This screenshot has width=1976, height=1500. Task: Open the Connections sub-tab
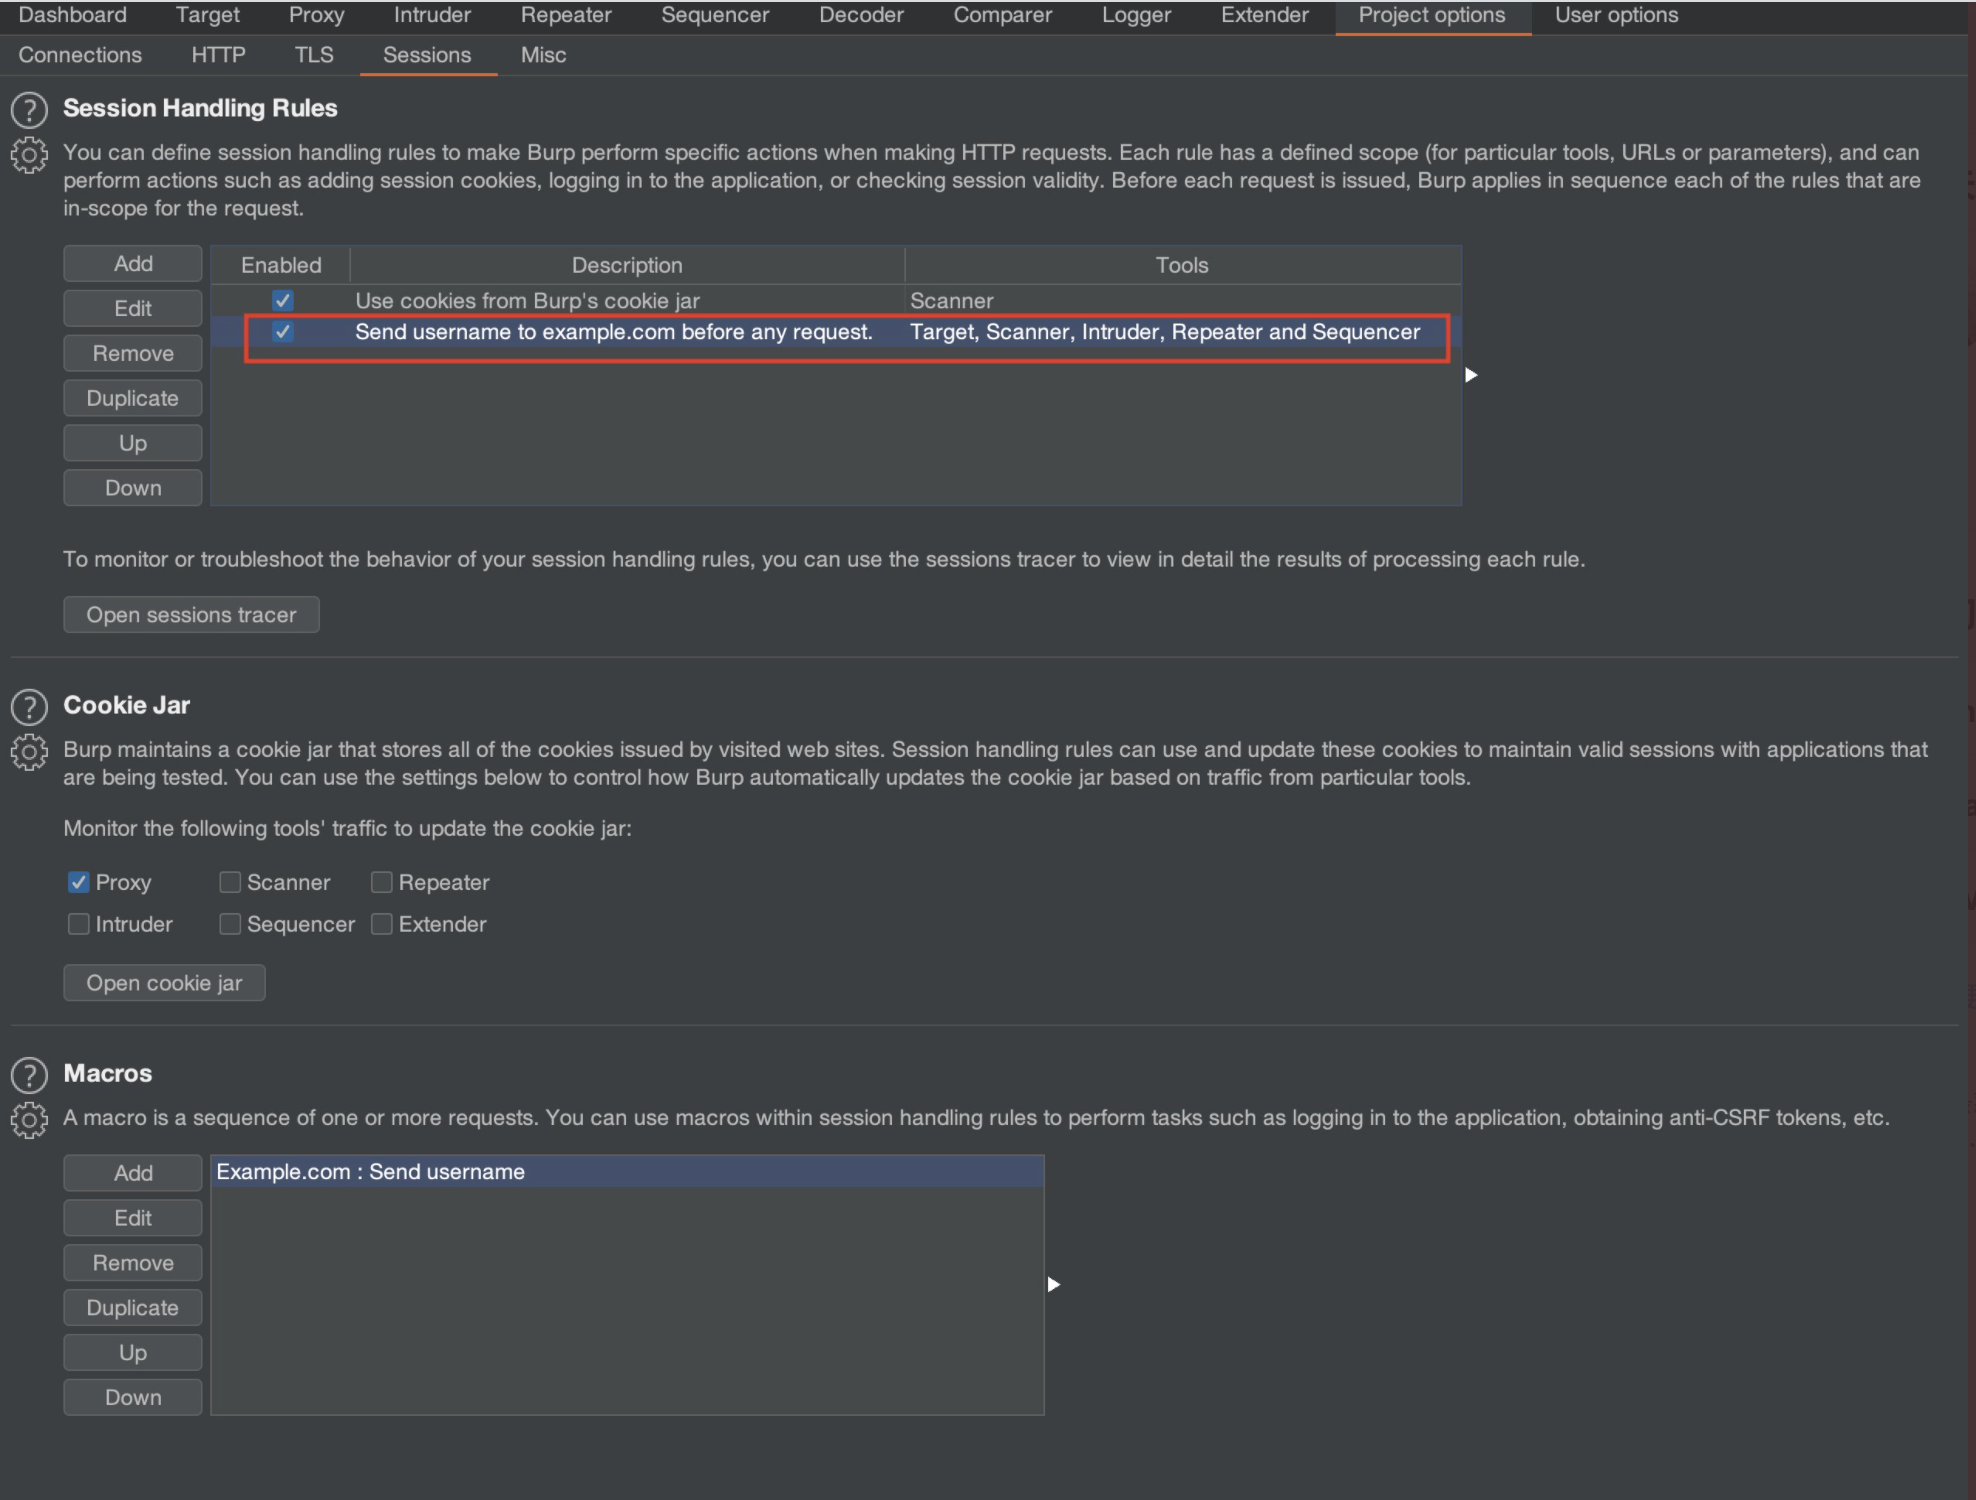tap(80, 55)
